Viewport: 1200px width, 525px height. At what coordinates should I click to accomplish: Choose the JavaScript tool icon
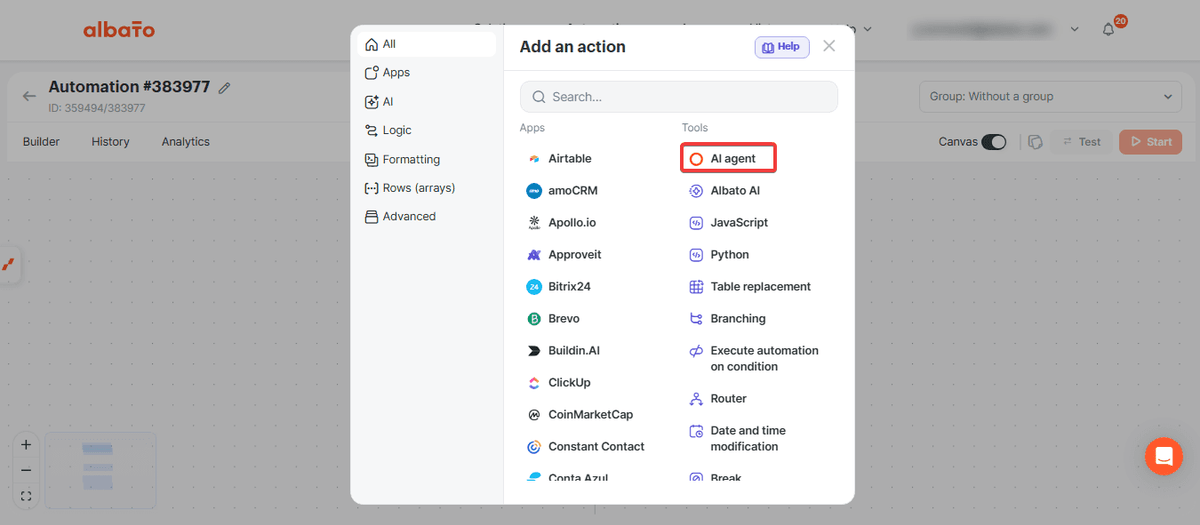coord(696,223)
